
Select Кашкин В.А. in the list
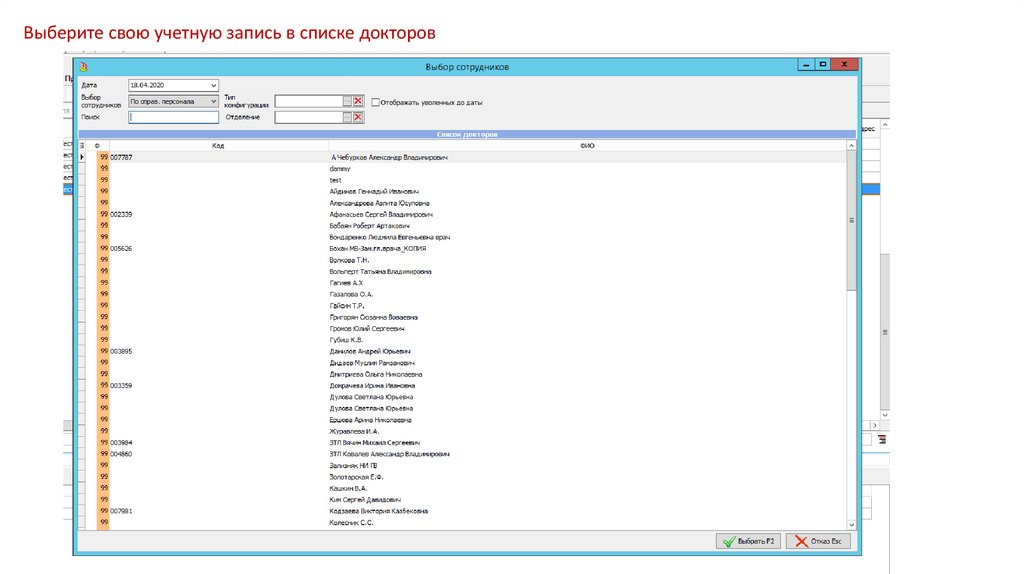348,488
